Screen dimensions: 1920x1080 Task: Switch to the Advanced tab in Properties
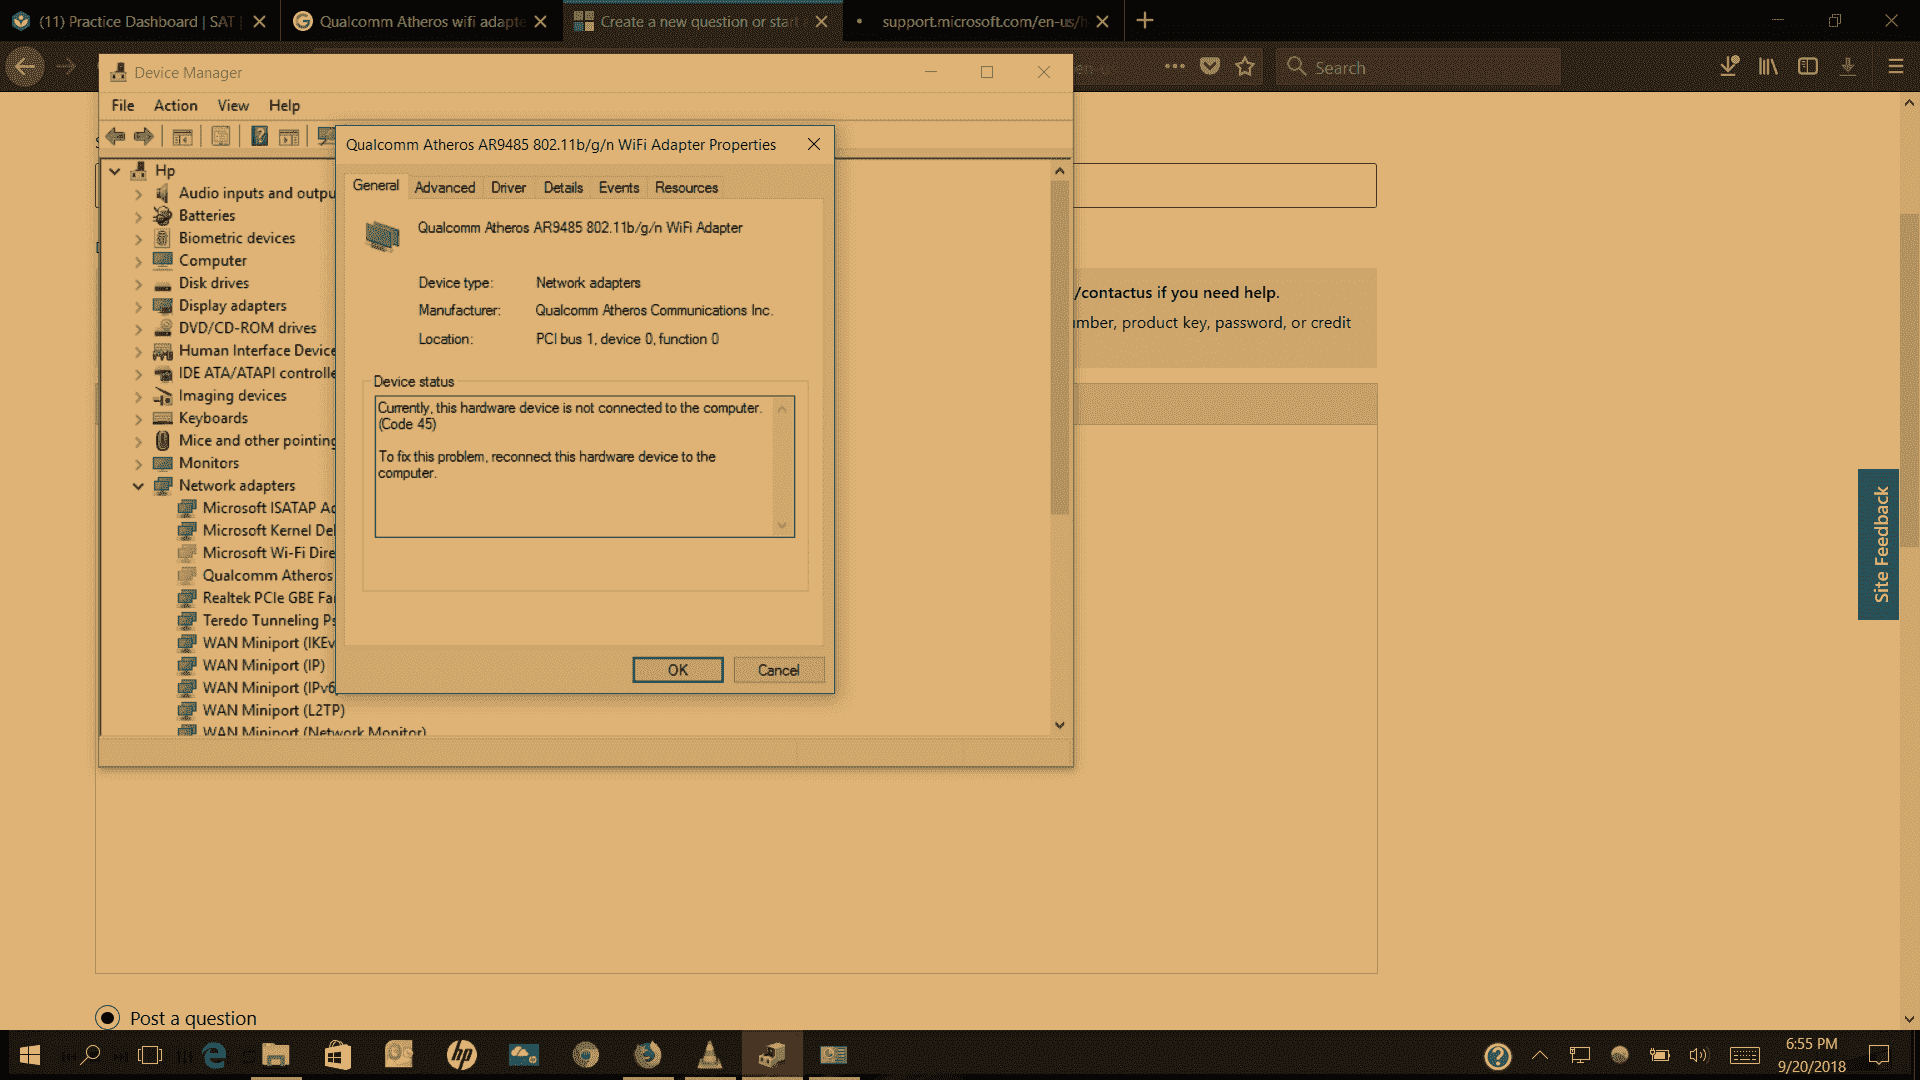[445, 187]
